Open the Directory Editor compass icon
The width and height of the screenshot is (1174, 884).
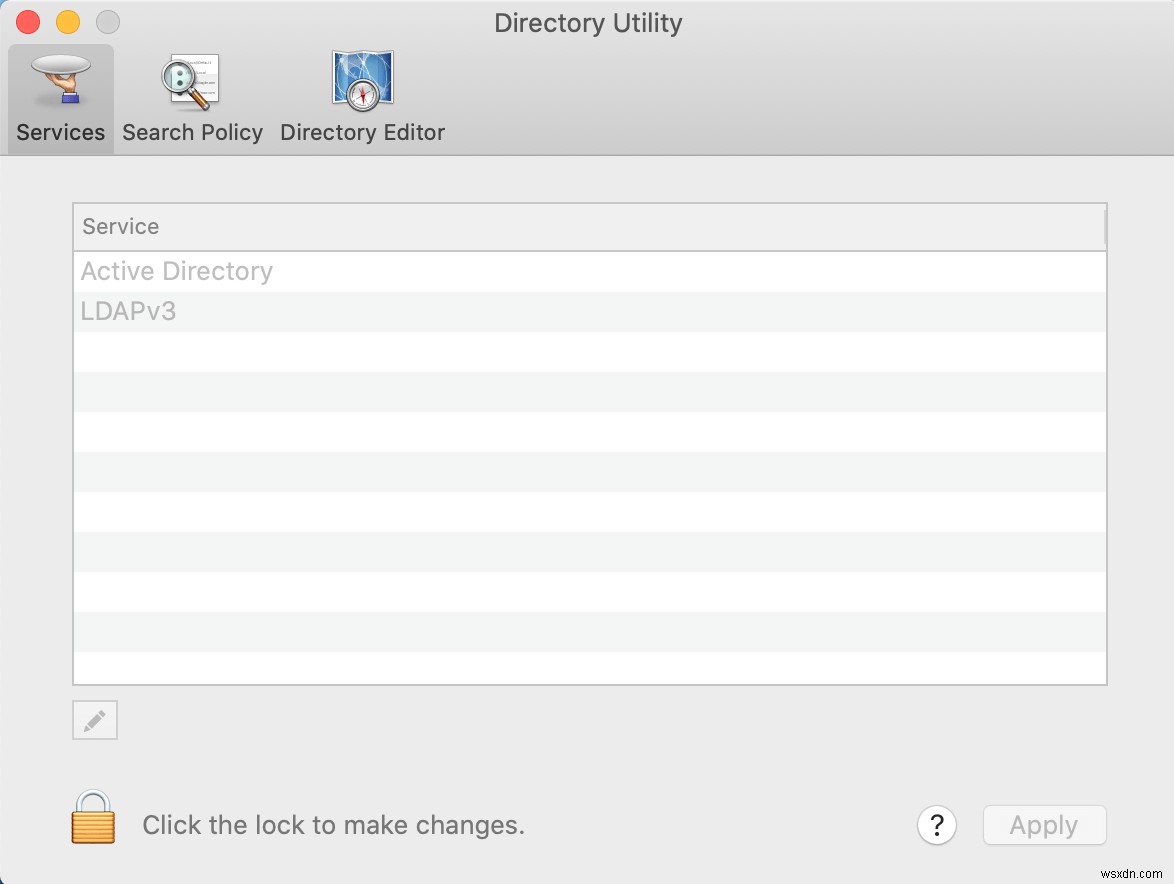point(362,80)
